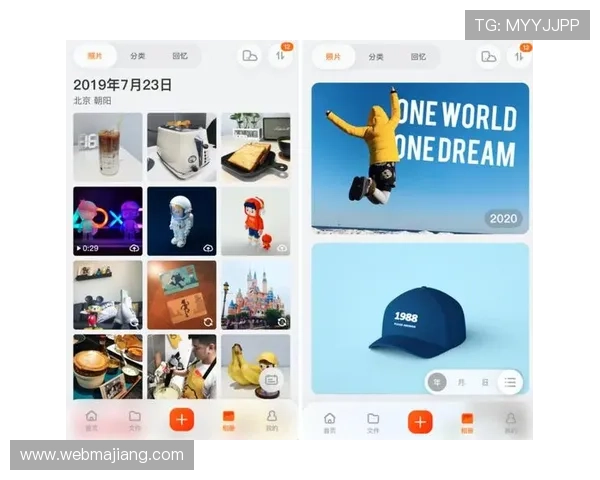
Task: Select 日 view in date switcher
Action: pos(485,382)
